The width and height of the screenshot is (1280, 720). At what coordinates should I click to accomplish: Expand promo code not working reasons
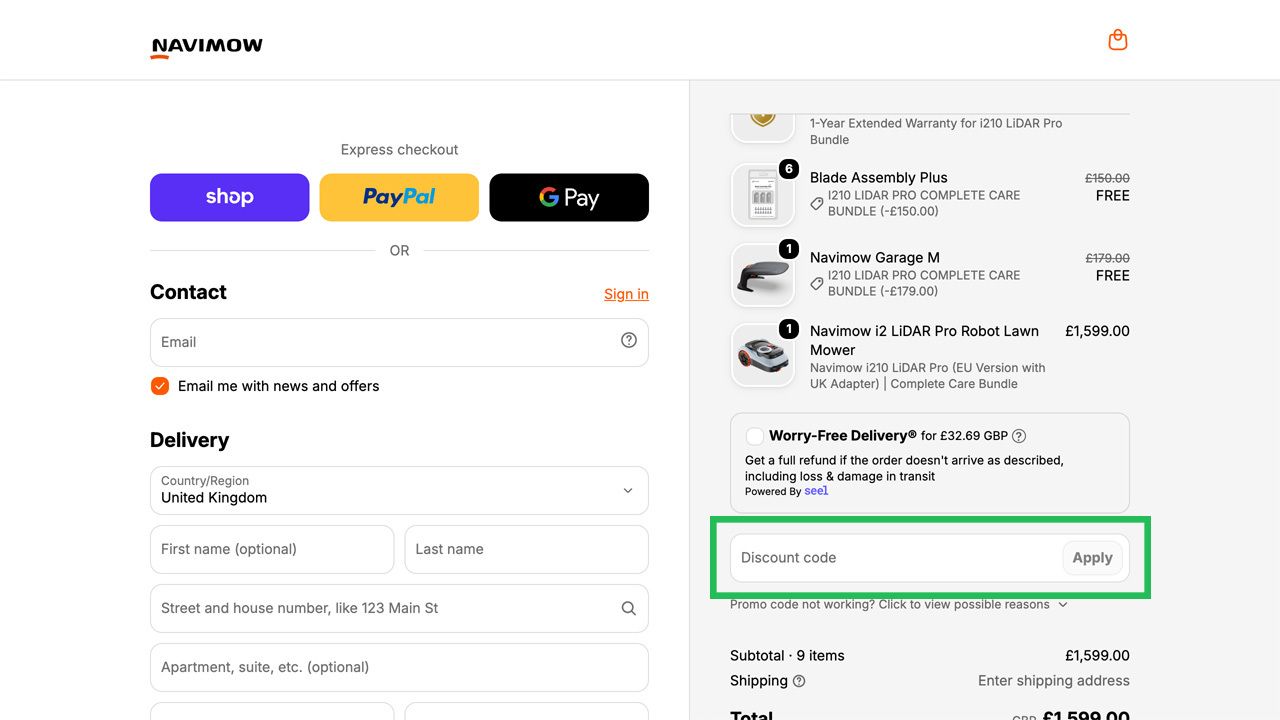(899, 604)
